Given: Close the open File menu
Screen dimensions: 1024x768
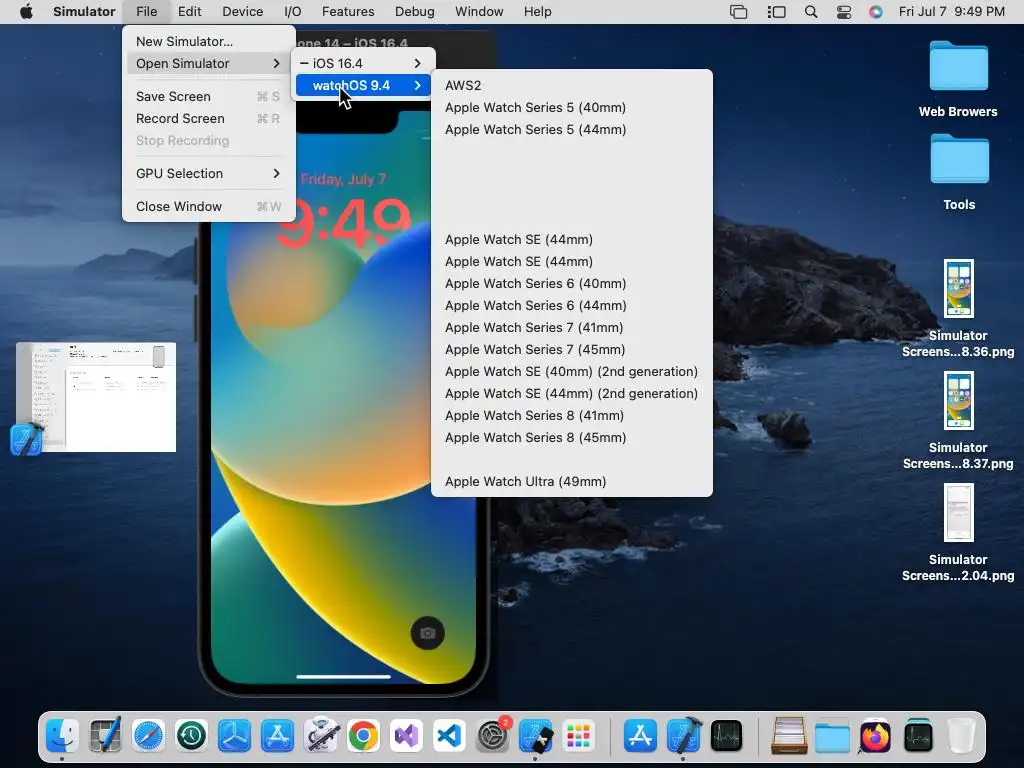Looking at the screenshot, I should click(146, 12).
